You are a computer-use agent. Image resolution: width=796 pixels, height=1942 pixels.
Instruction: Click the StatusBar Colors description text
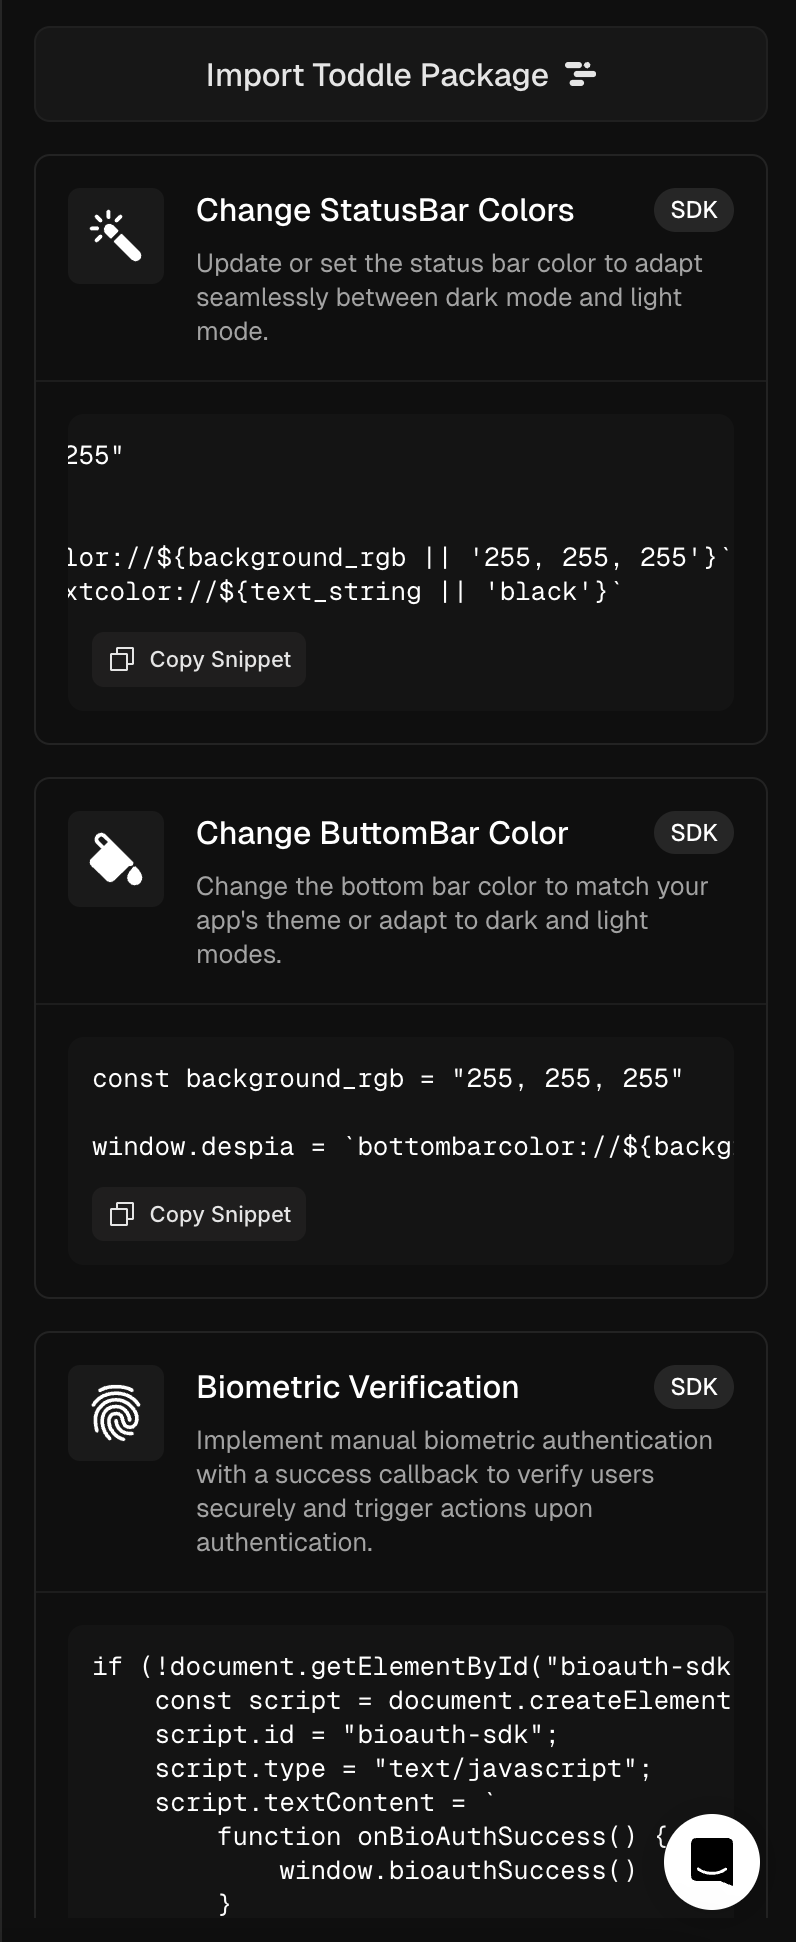click(x=449, y=297)
